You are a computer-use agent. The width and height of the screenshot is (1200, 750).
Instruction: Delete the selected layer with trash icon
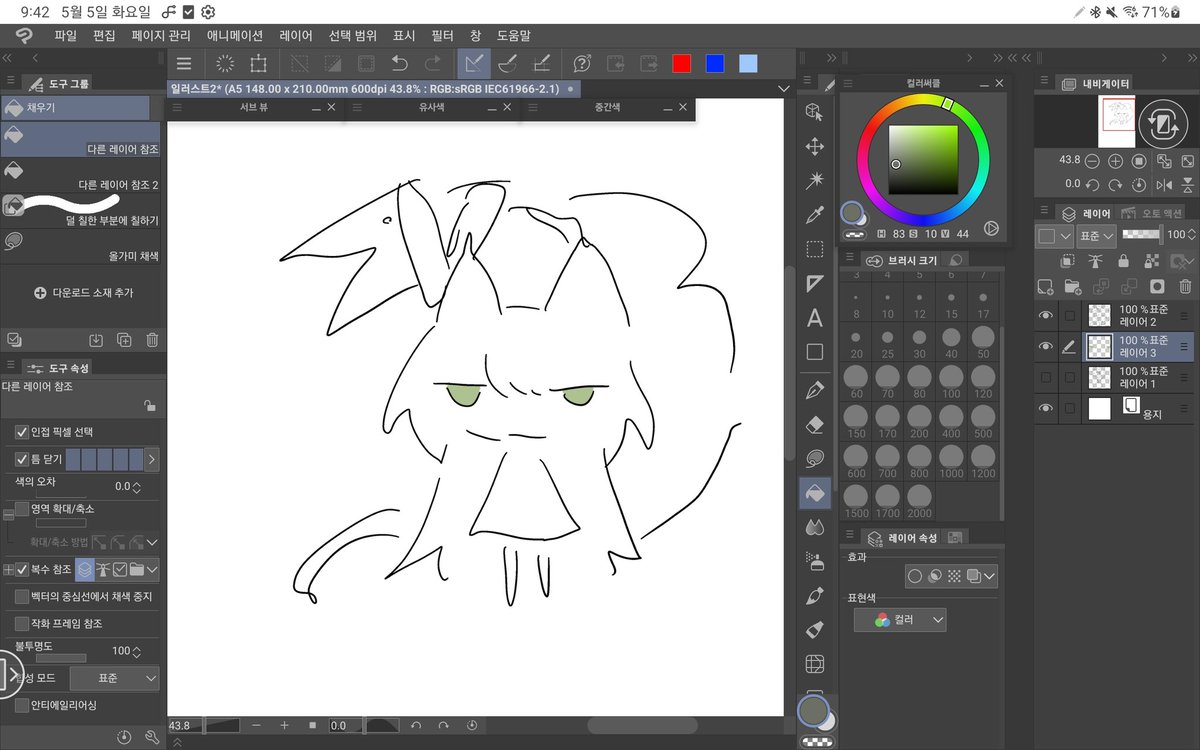(x=1183, y=286)
